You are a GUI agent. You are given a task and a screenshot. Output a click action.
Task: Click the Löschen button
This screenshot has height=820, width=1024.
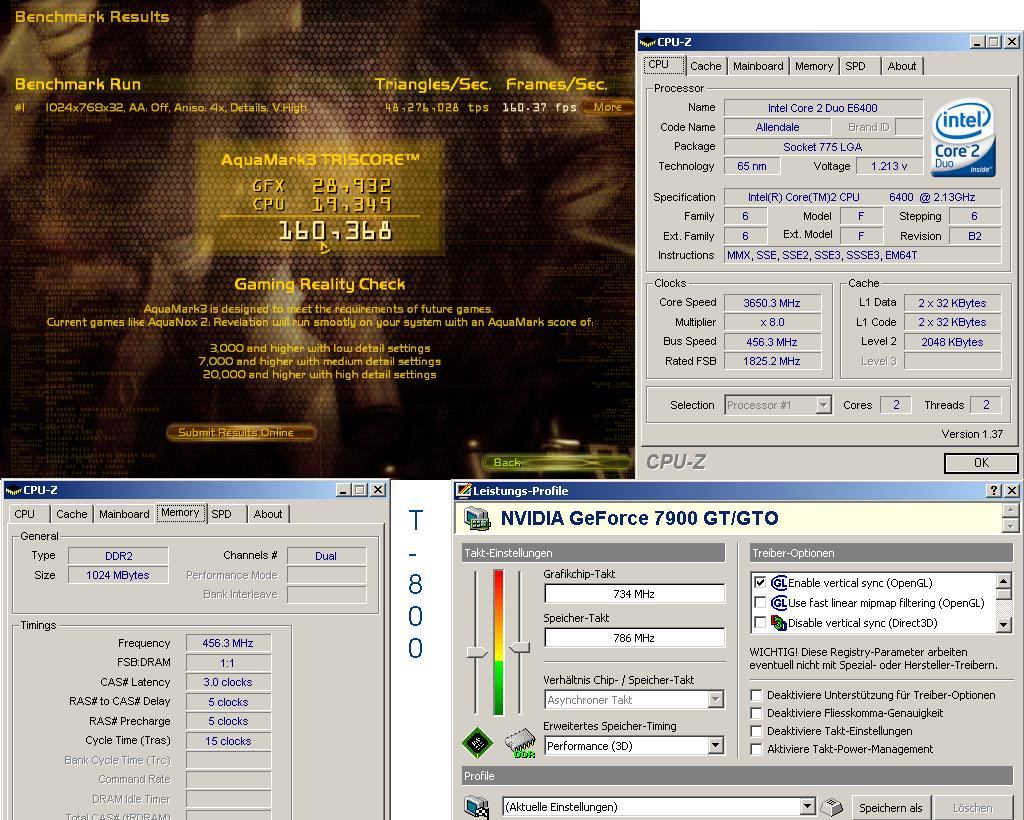pos(972,808)
